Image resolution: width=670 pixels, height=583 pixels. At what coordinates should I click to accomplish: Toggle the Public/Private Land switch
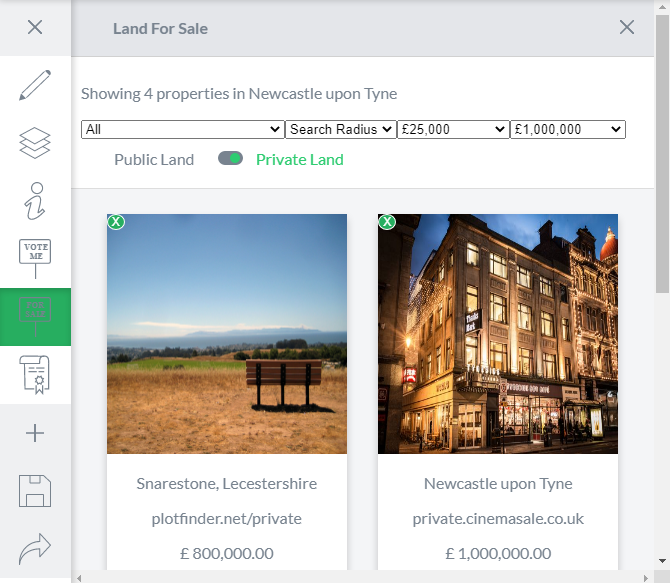click(x=230, y=159)
